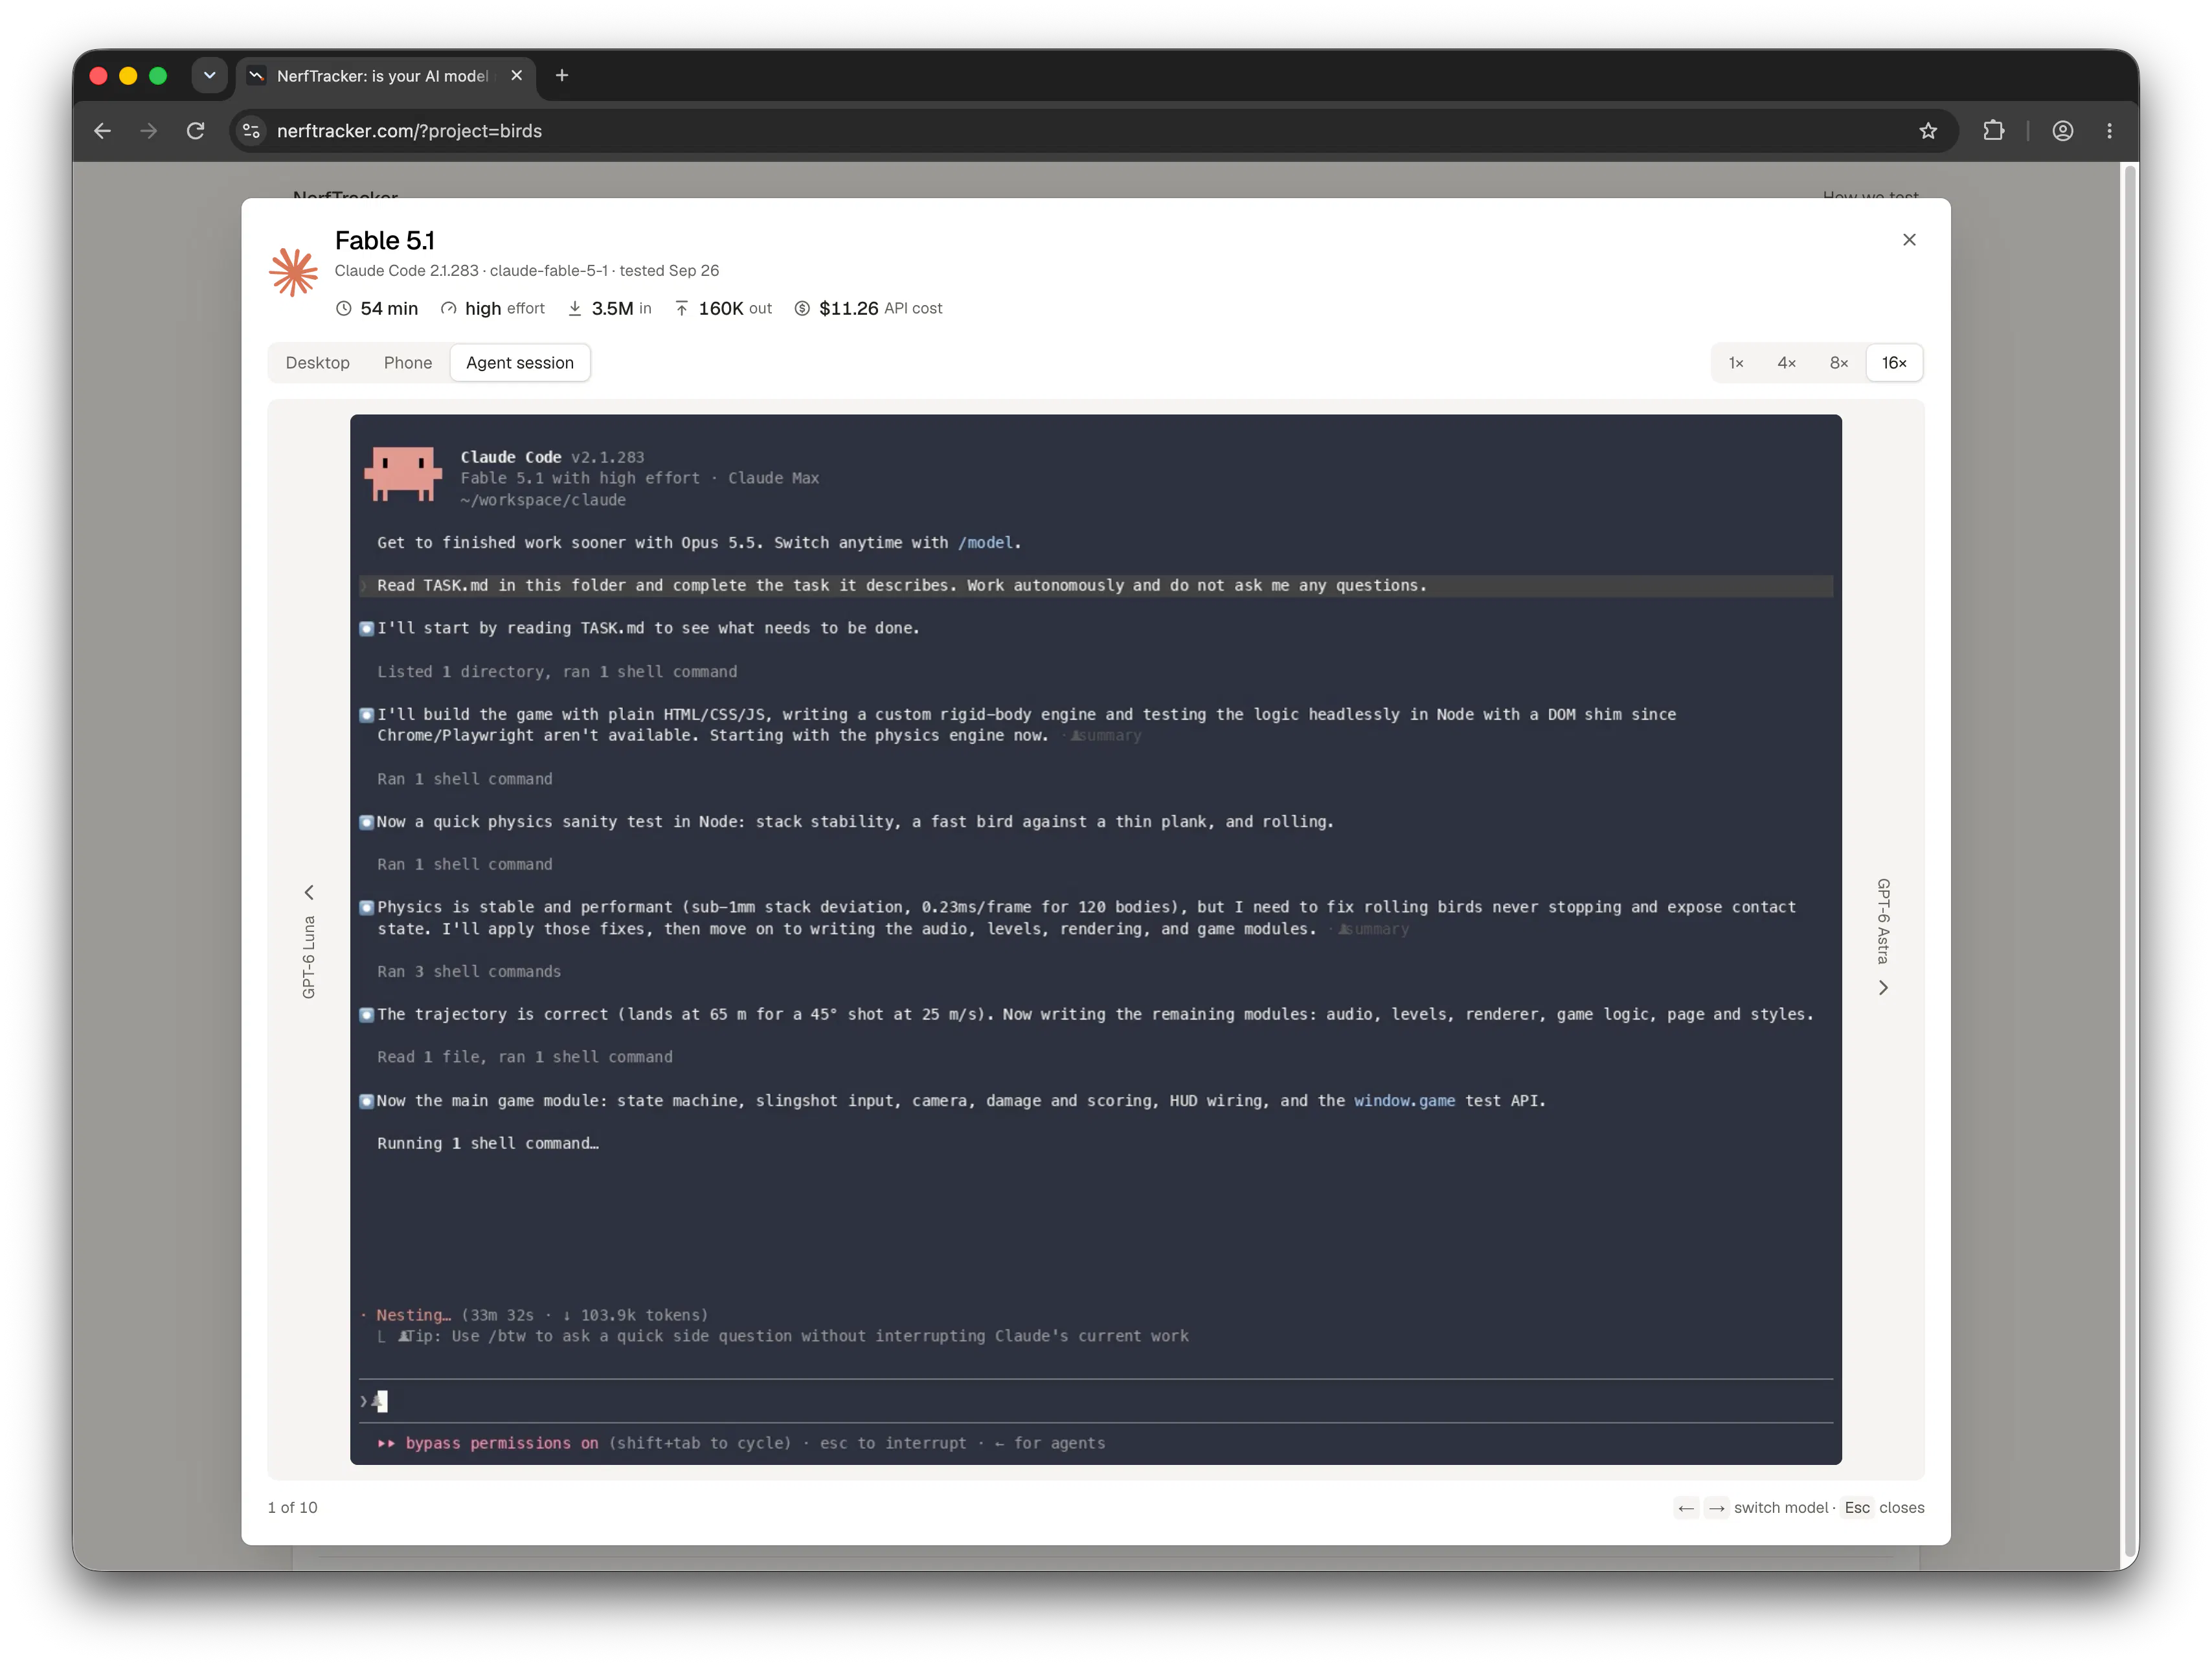Click the right arrow key hint
Viewport: 2212px width, 1667px height.
pos(1716,1508)
